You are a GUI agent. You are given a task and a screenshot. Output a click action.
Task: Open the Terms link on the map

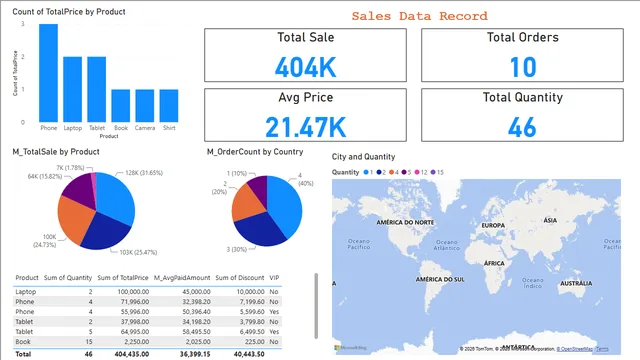[x=602, y=349]
